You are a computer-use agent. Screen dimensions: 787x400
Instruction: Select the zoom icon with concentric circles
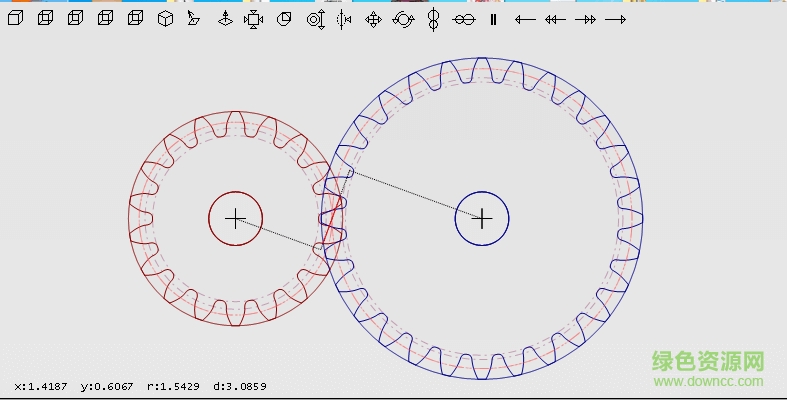[315, 18]
